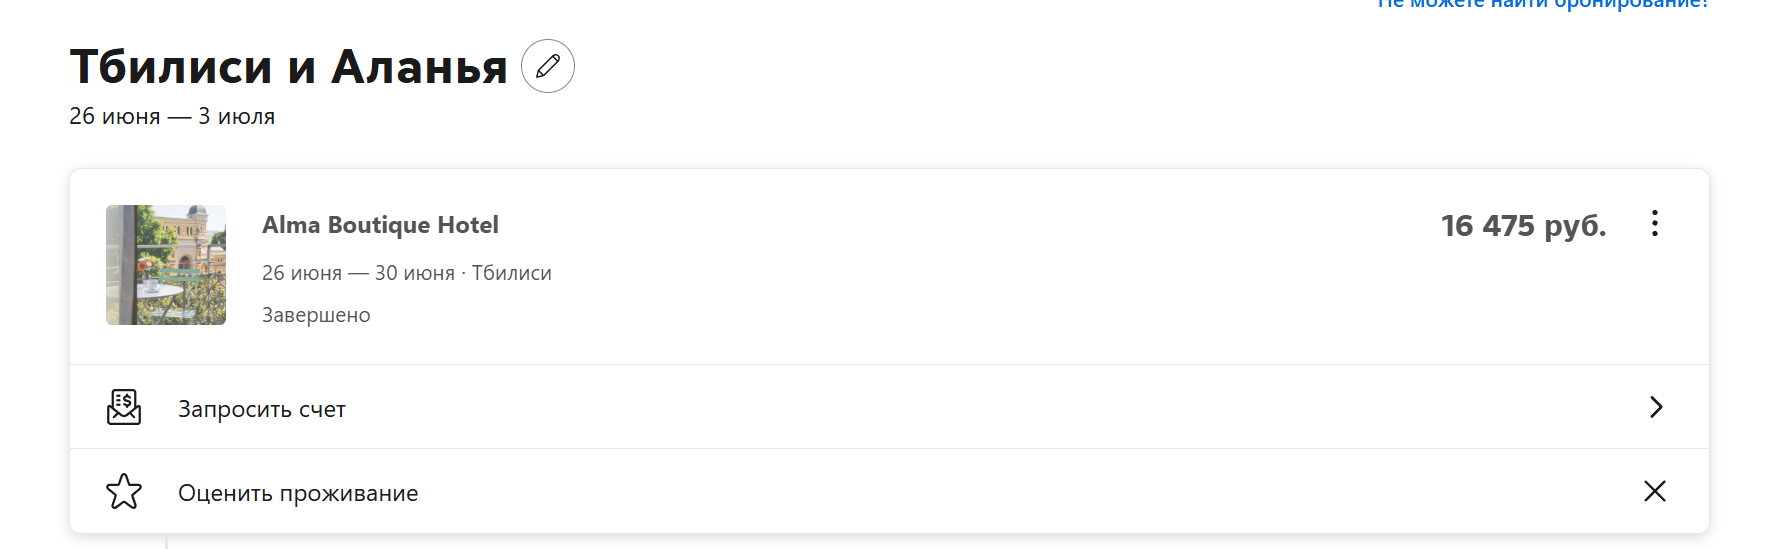Open the 'Alma Boutique Hotel' booking title
The height and width of the screenshot is (549, 1790).
coord(380,225)
